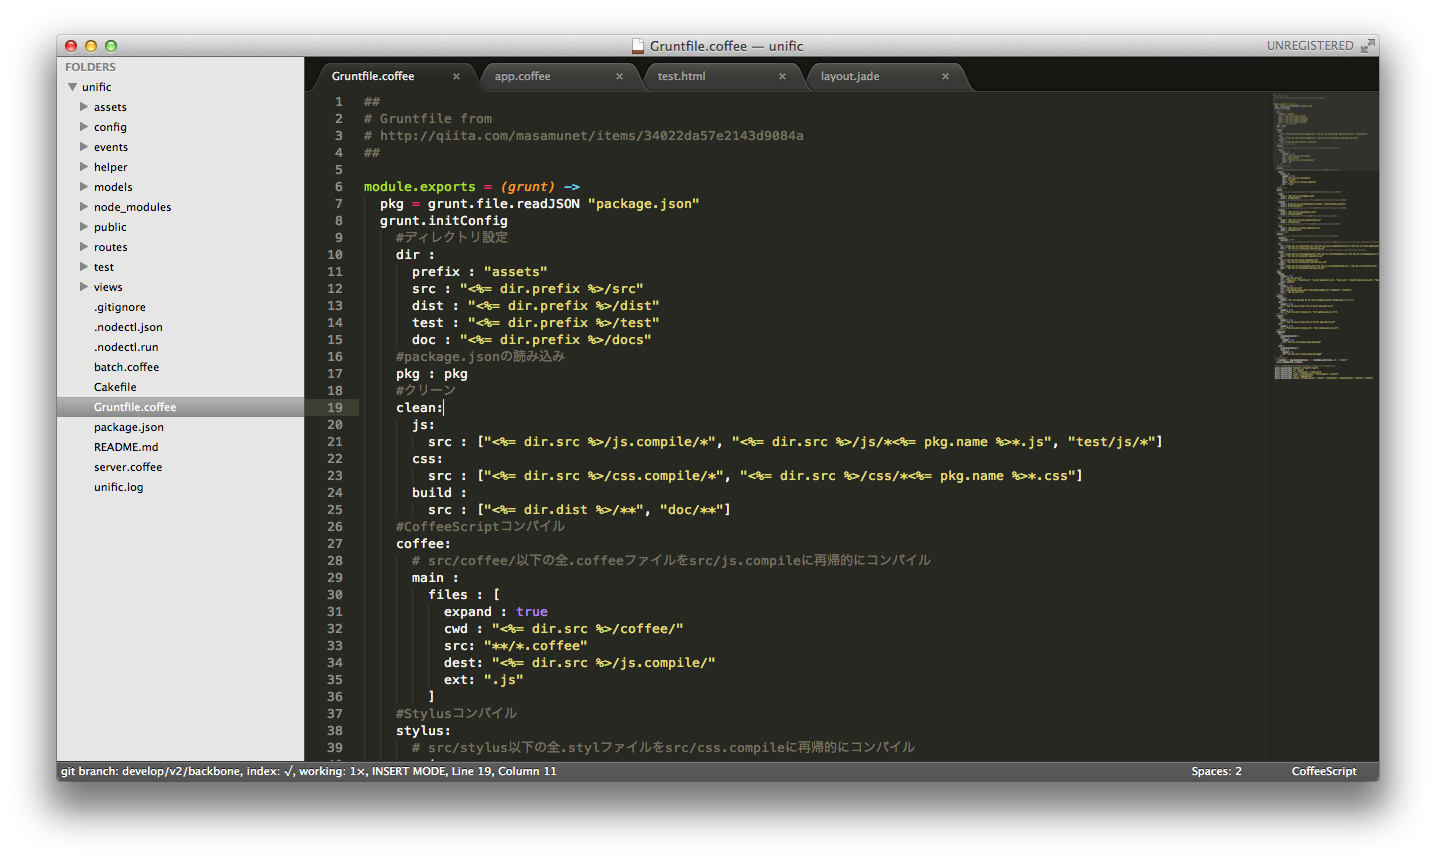The height and width of the screenshot is (860, 1436).
Task: Expand the models folder
Action: (x=84, y=187)
